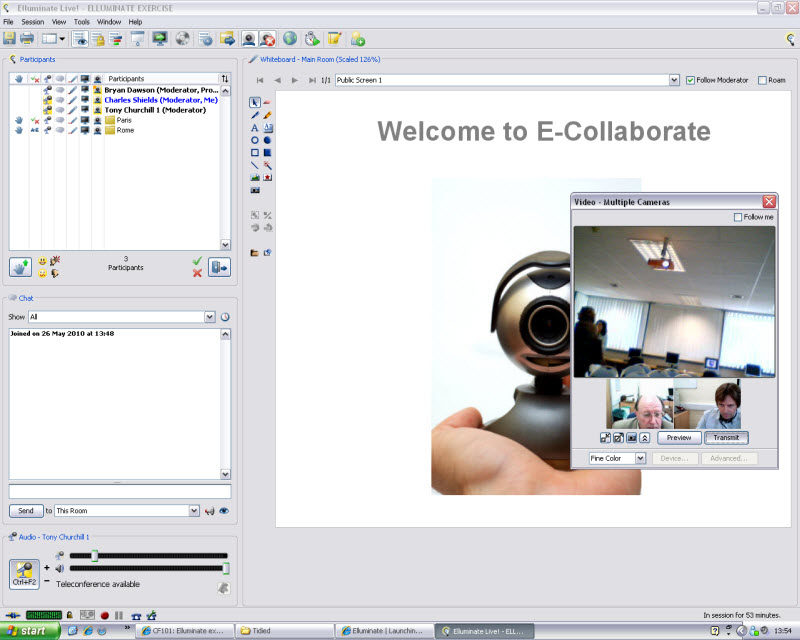Pick the Filled Ellipse drawing tool
This screenshot has height=640, width=800.
tap(268, 140)
